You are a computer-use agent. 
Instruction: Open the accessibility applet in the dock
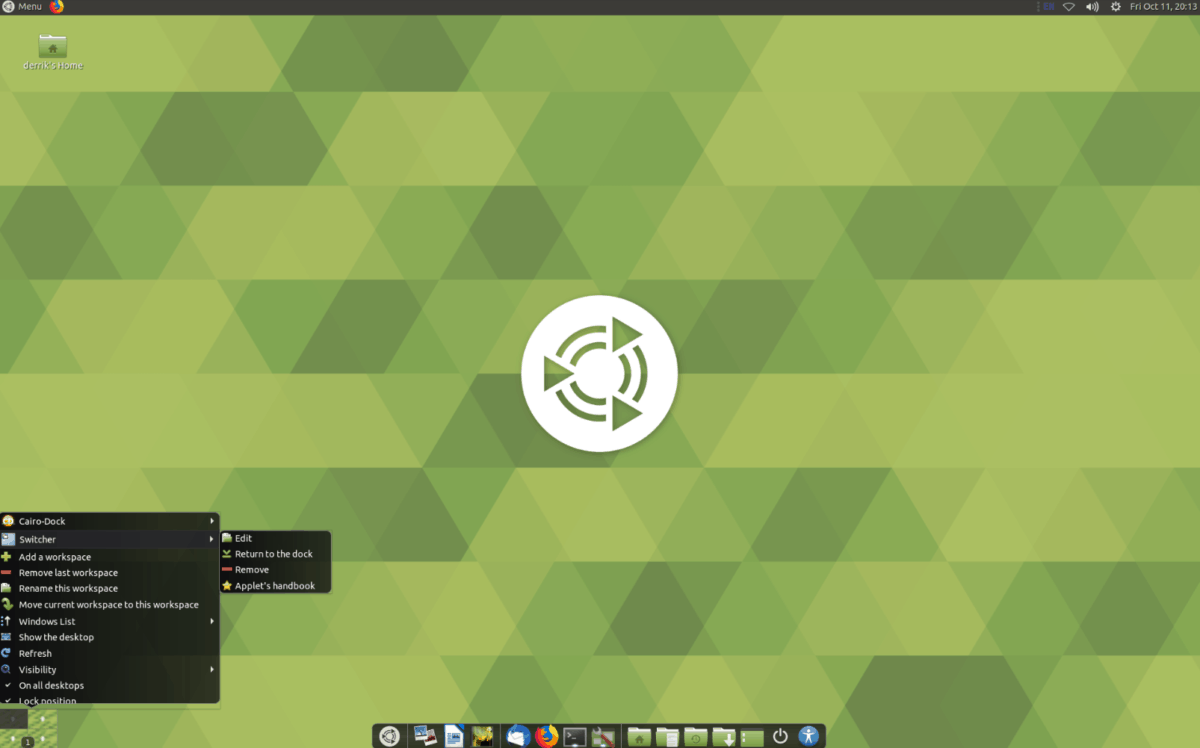click(807, 733)
